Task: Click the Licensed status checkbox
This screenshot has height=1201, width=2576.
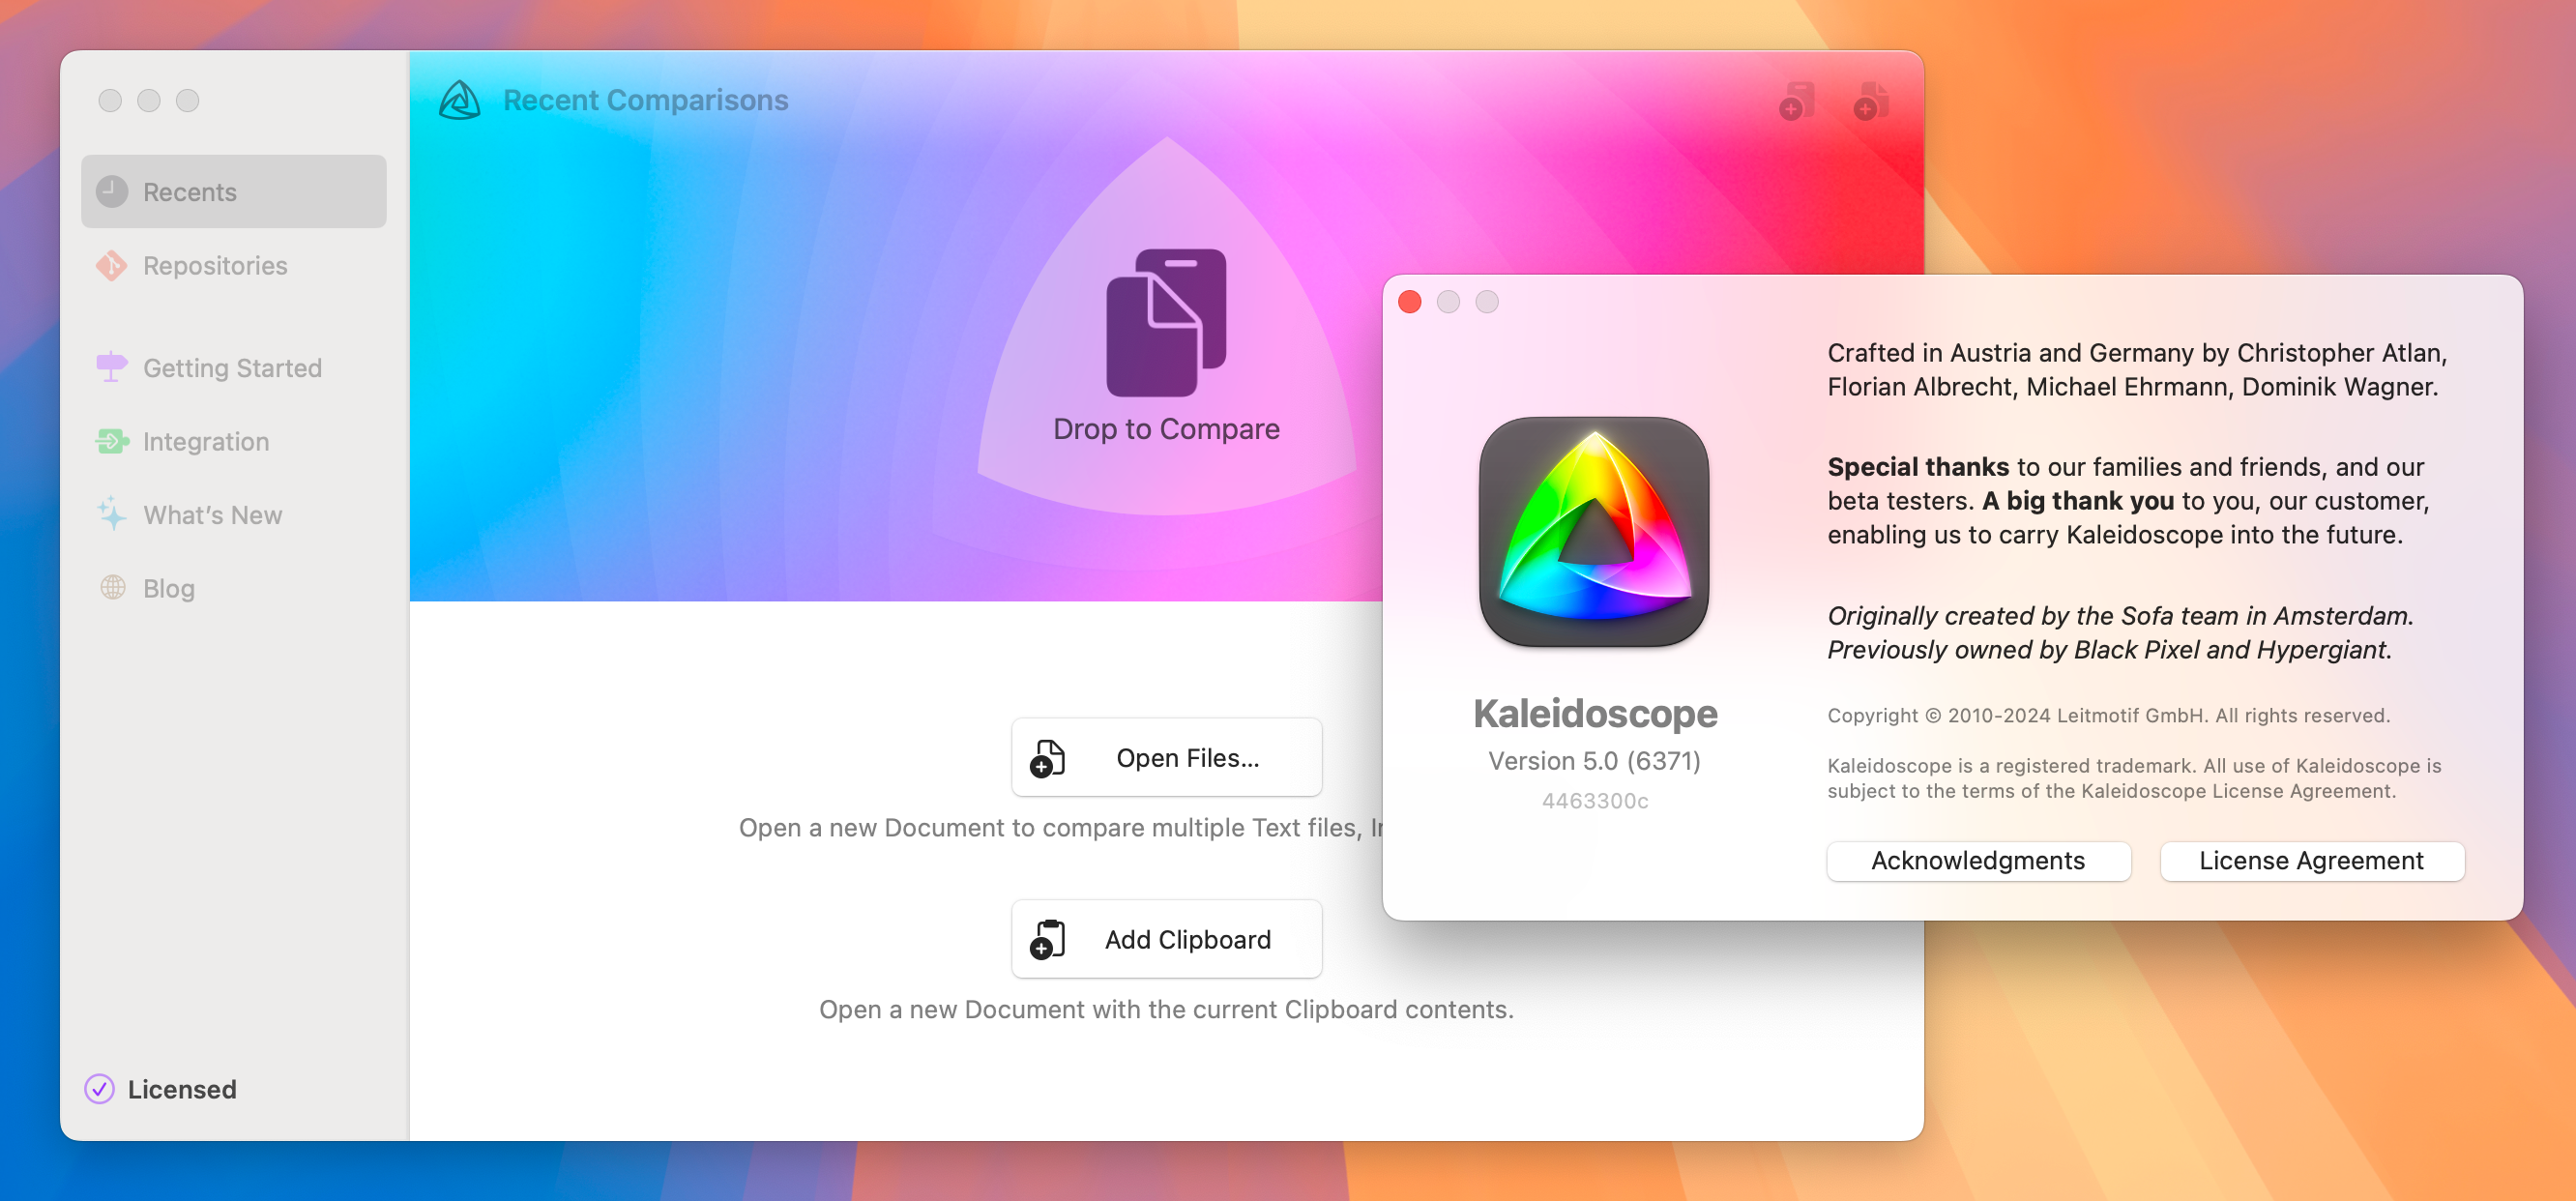Action: [x=102, y=1088]
